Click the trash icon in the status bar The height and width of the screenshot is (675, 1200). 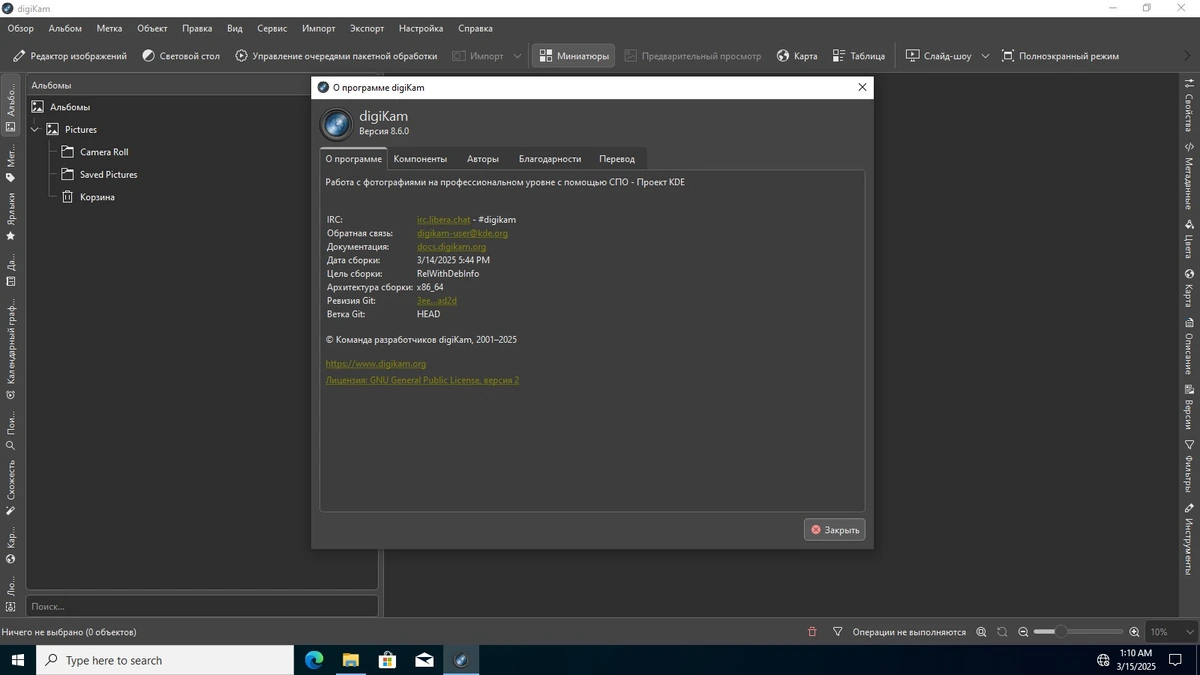point(812,632)
